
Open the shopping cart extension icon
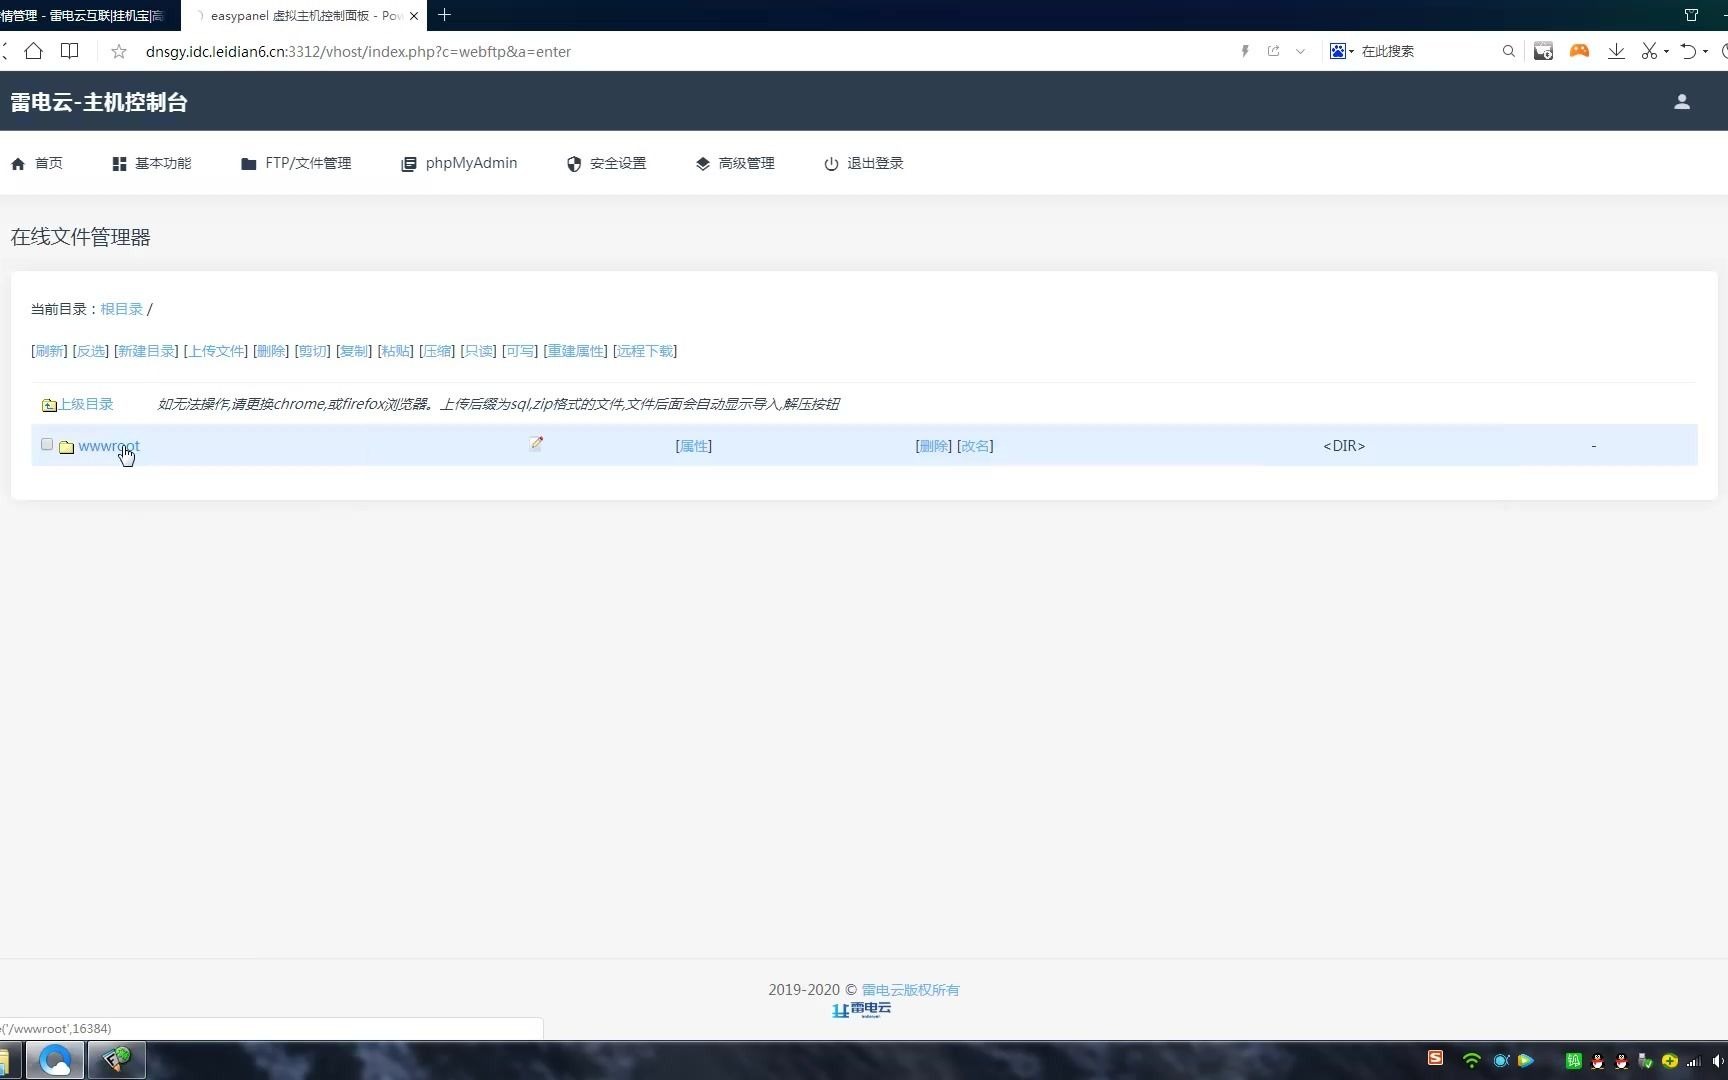(1543, 51)
